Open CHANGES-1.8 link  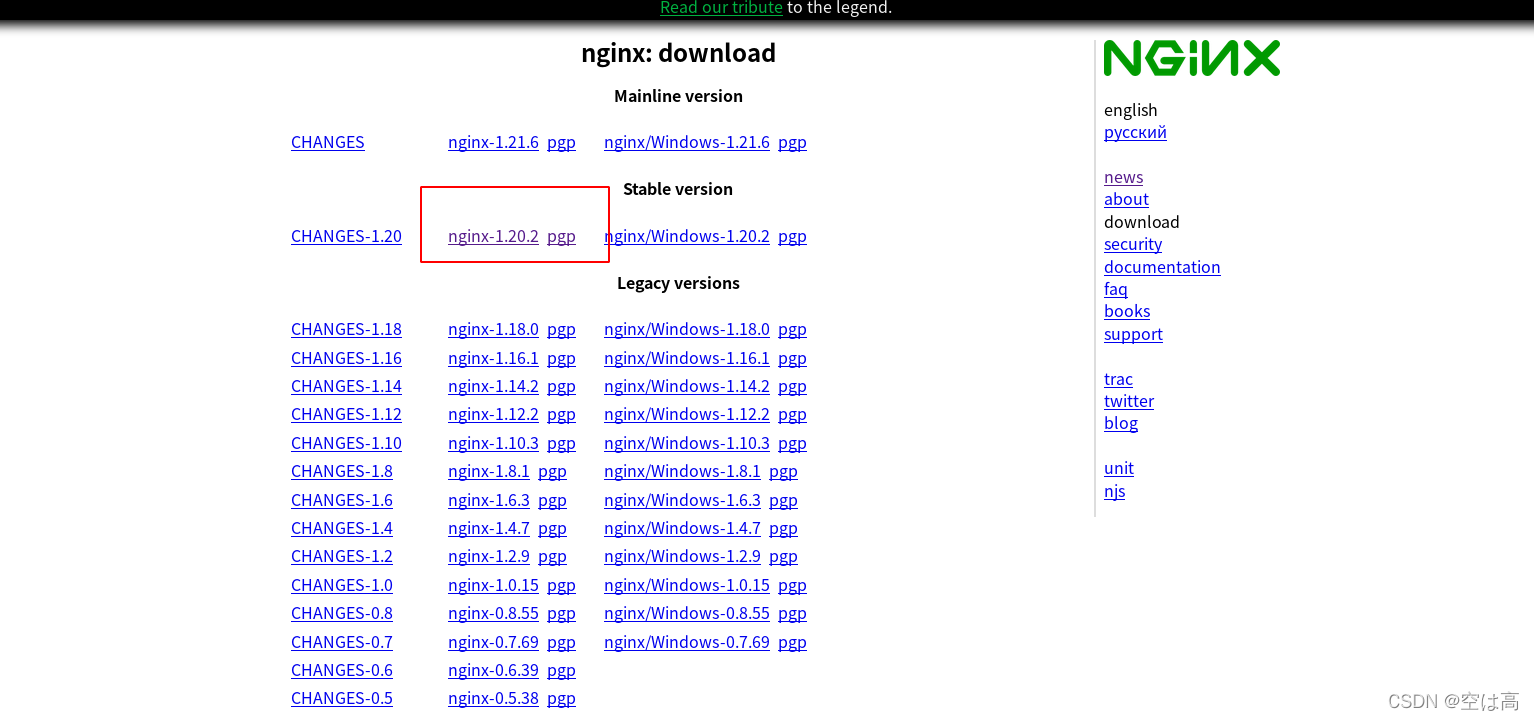coord(342,471)
